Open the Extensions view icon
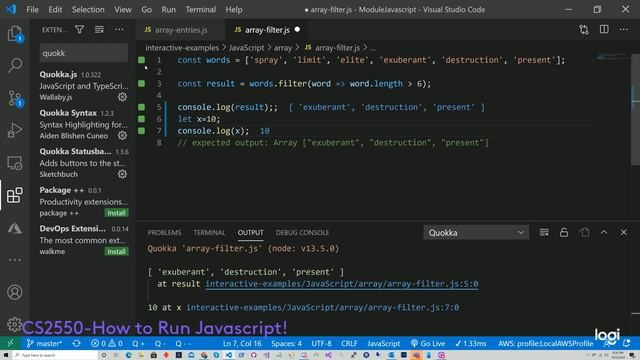Screen dimensions: 640x360 [15, 195]
